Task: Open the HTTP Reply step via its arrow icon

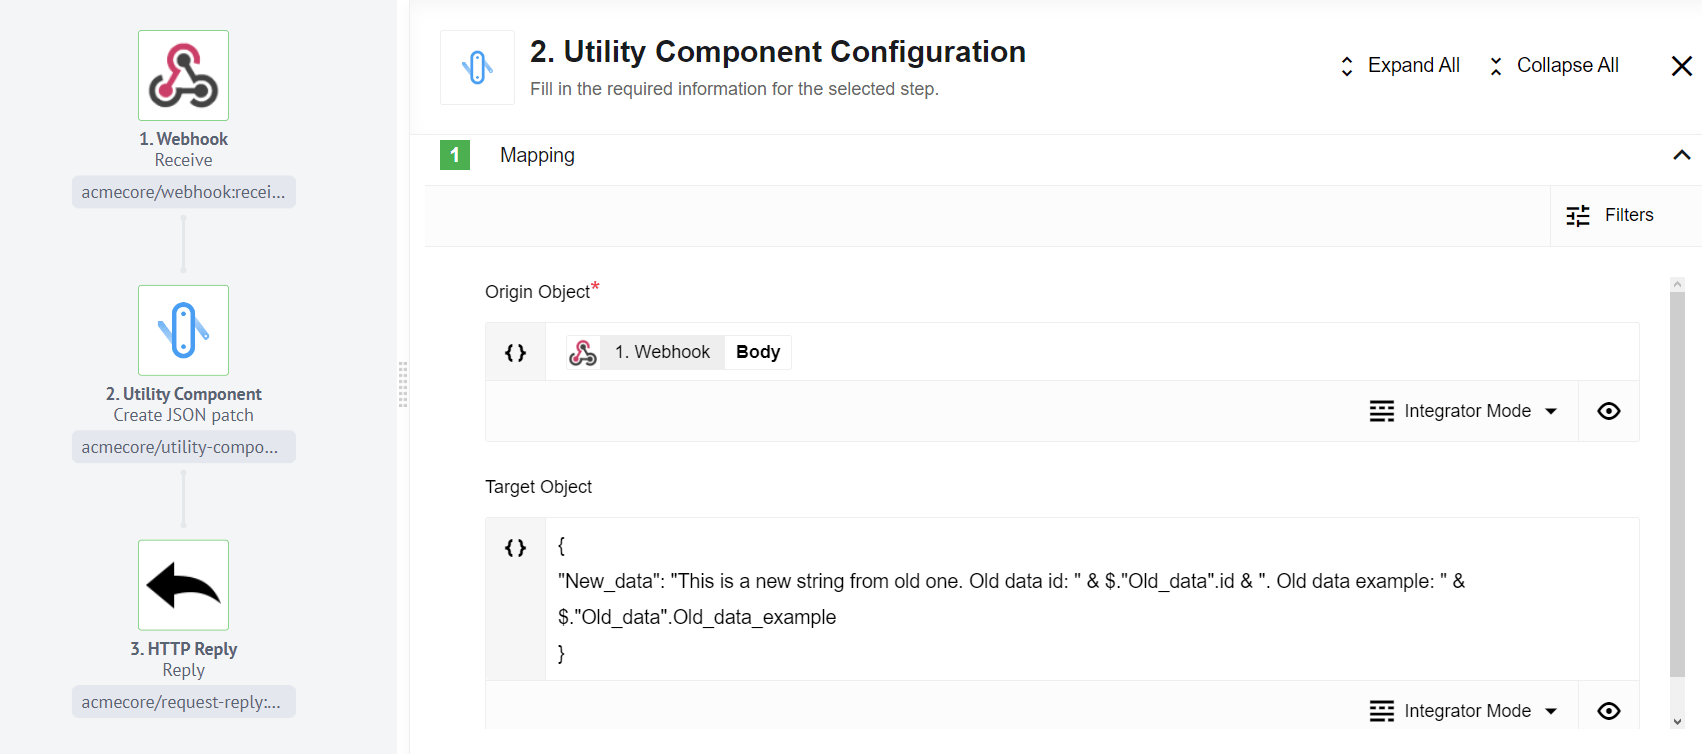Action: (183, 584)
